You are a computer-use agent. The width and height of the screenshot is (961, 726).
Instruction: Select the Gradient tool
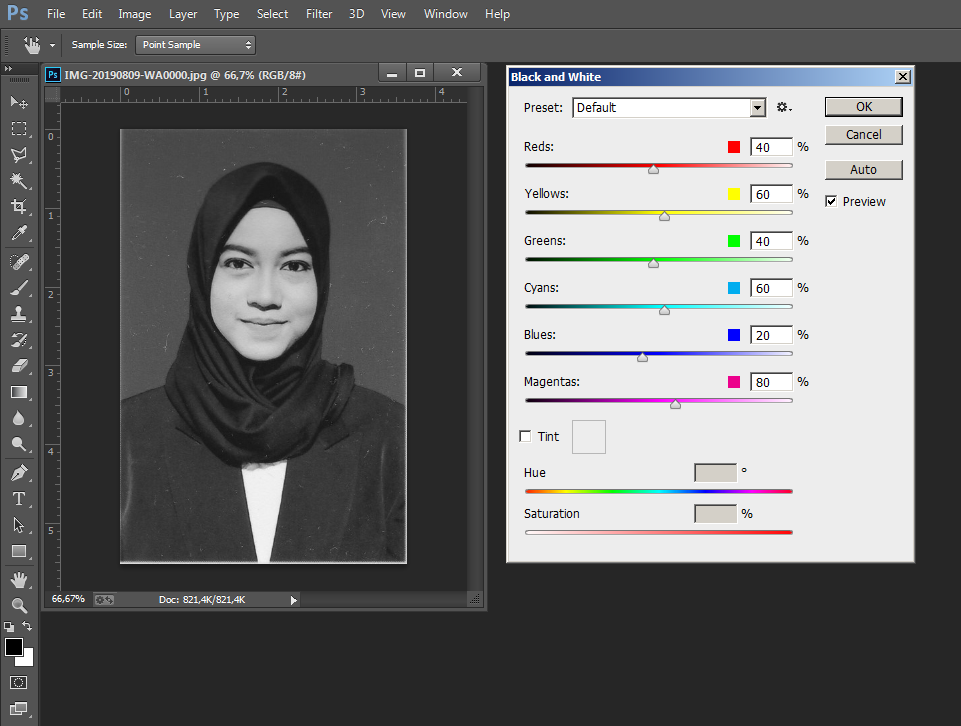point(19,392)
